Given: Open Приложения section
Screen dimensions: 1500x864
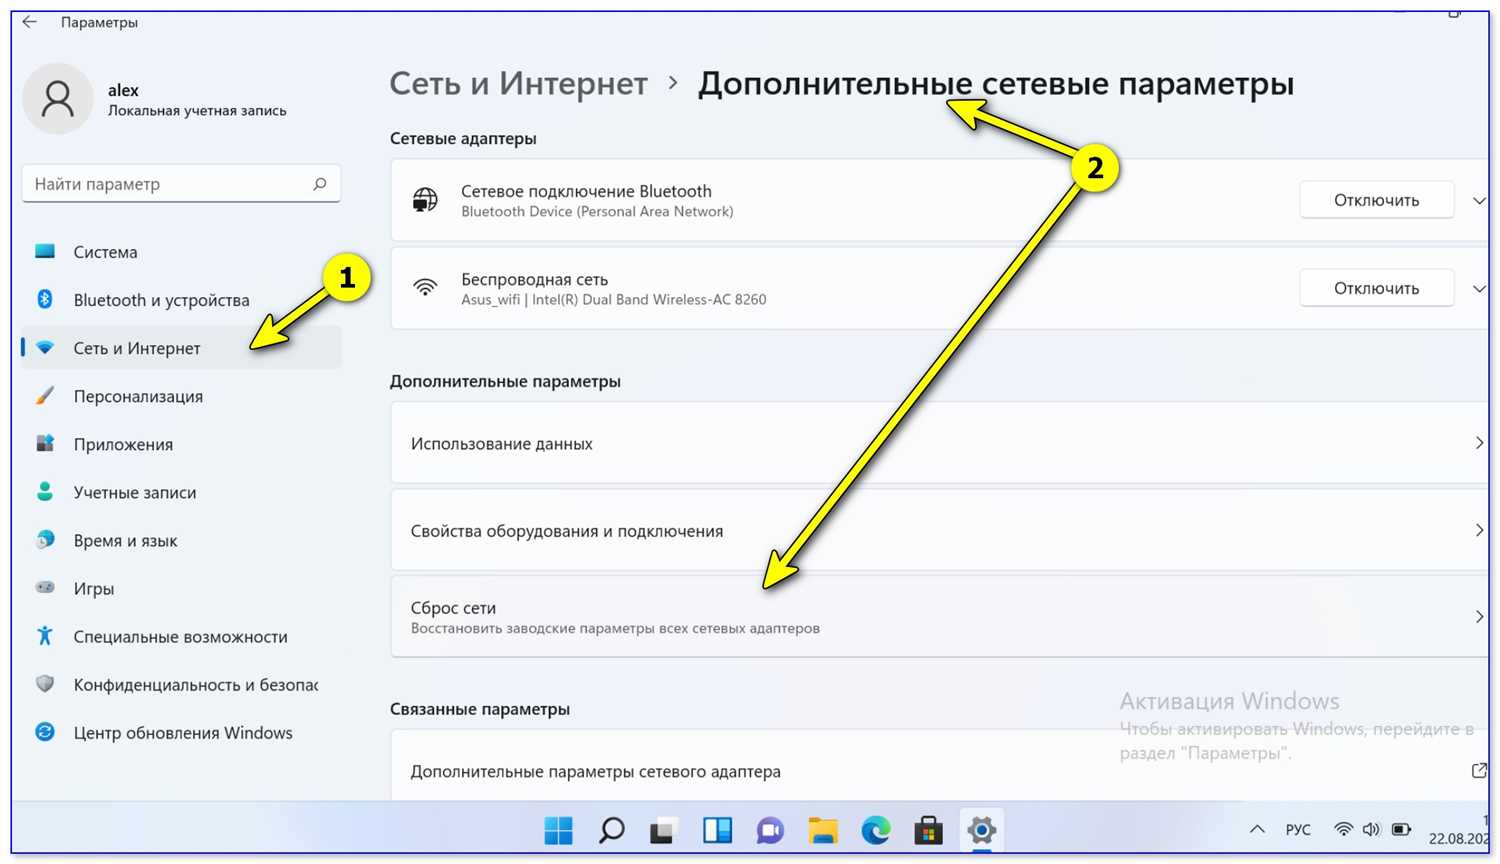Looking at the screenshot, I should tap(181, 444).
